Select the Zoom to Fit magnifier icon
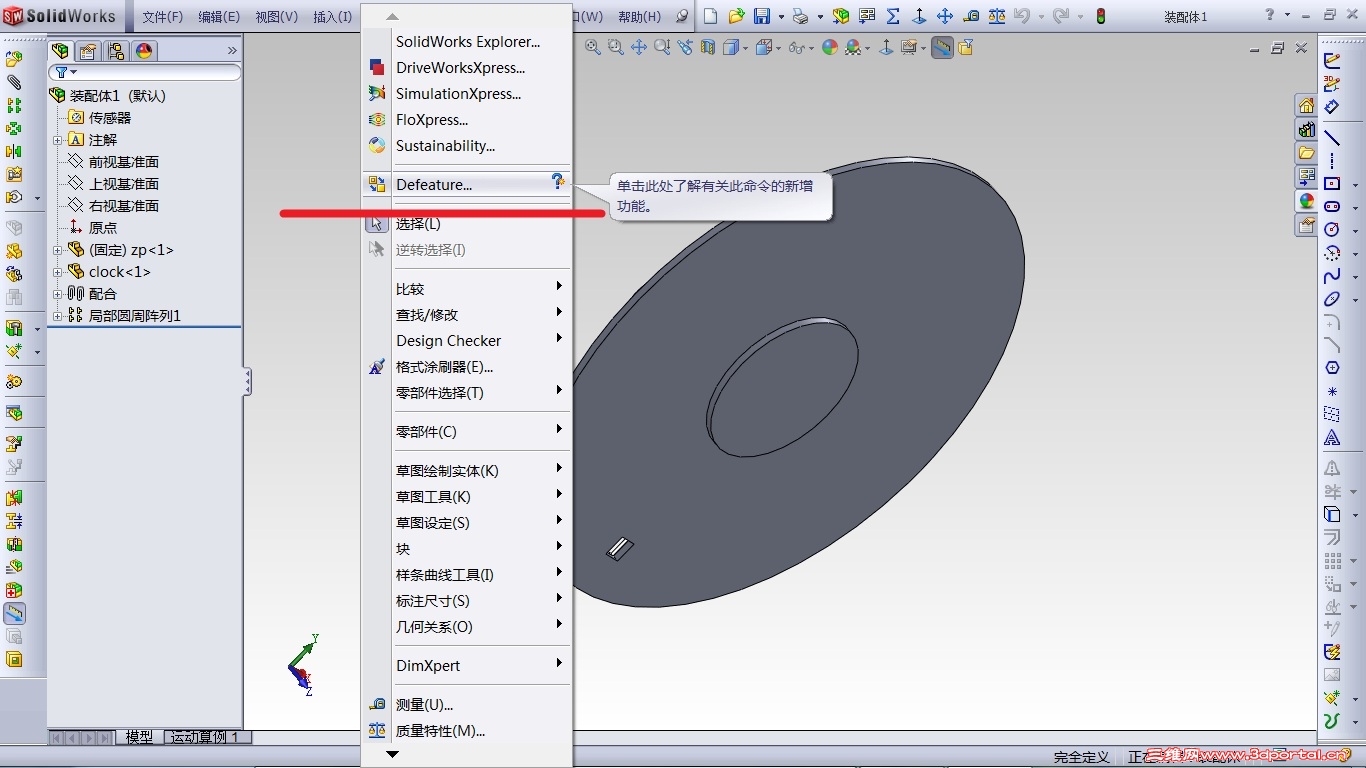This screenshot has height=768, width=1366. pyautogui.click(x=593, y=47)
